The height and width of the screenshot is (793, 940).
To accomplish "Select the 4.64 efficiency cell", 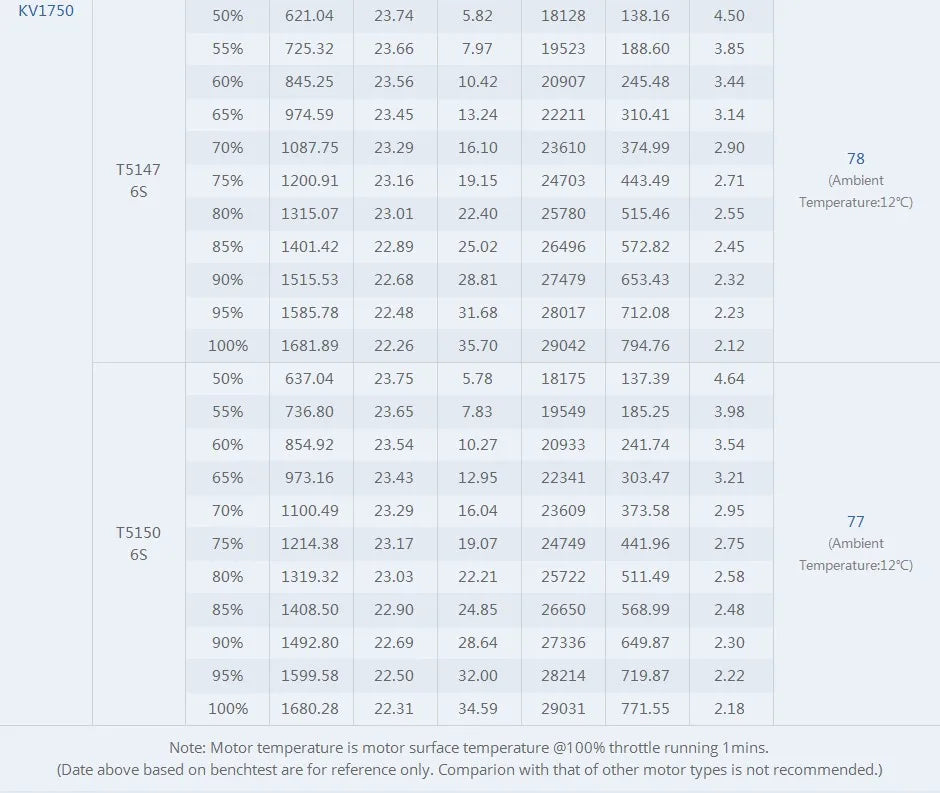I will (729, 379).
